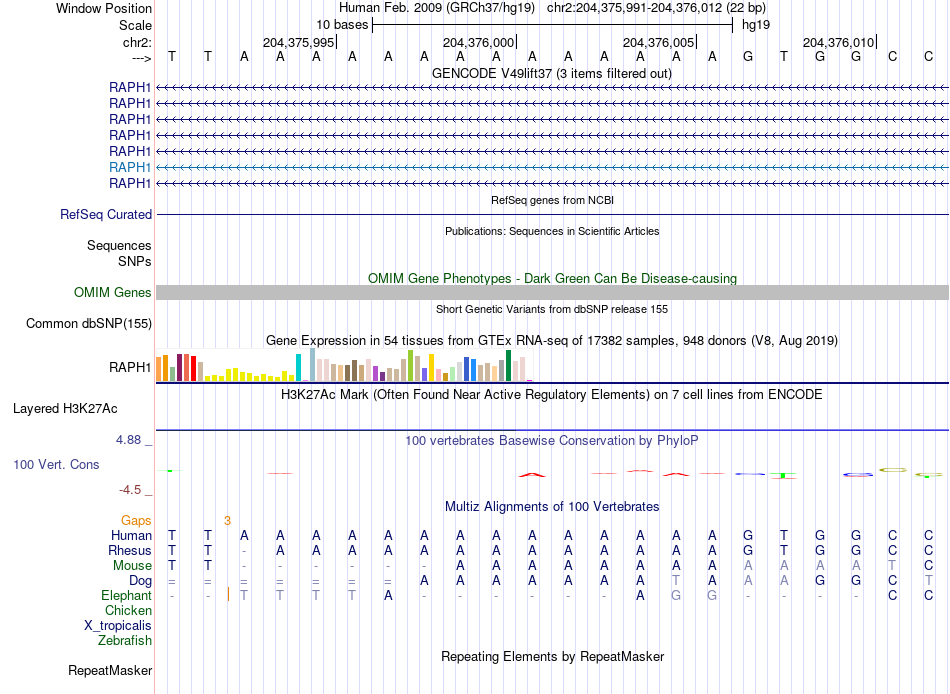Image resolution: width=950 pixels, height=694 pixels.
Task: Click the RefSeq Curated track label
Action: 106,215
